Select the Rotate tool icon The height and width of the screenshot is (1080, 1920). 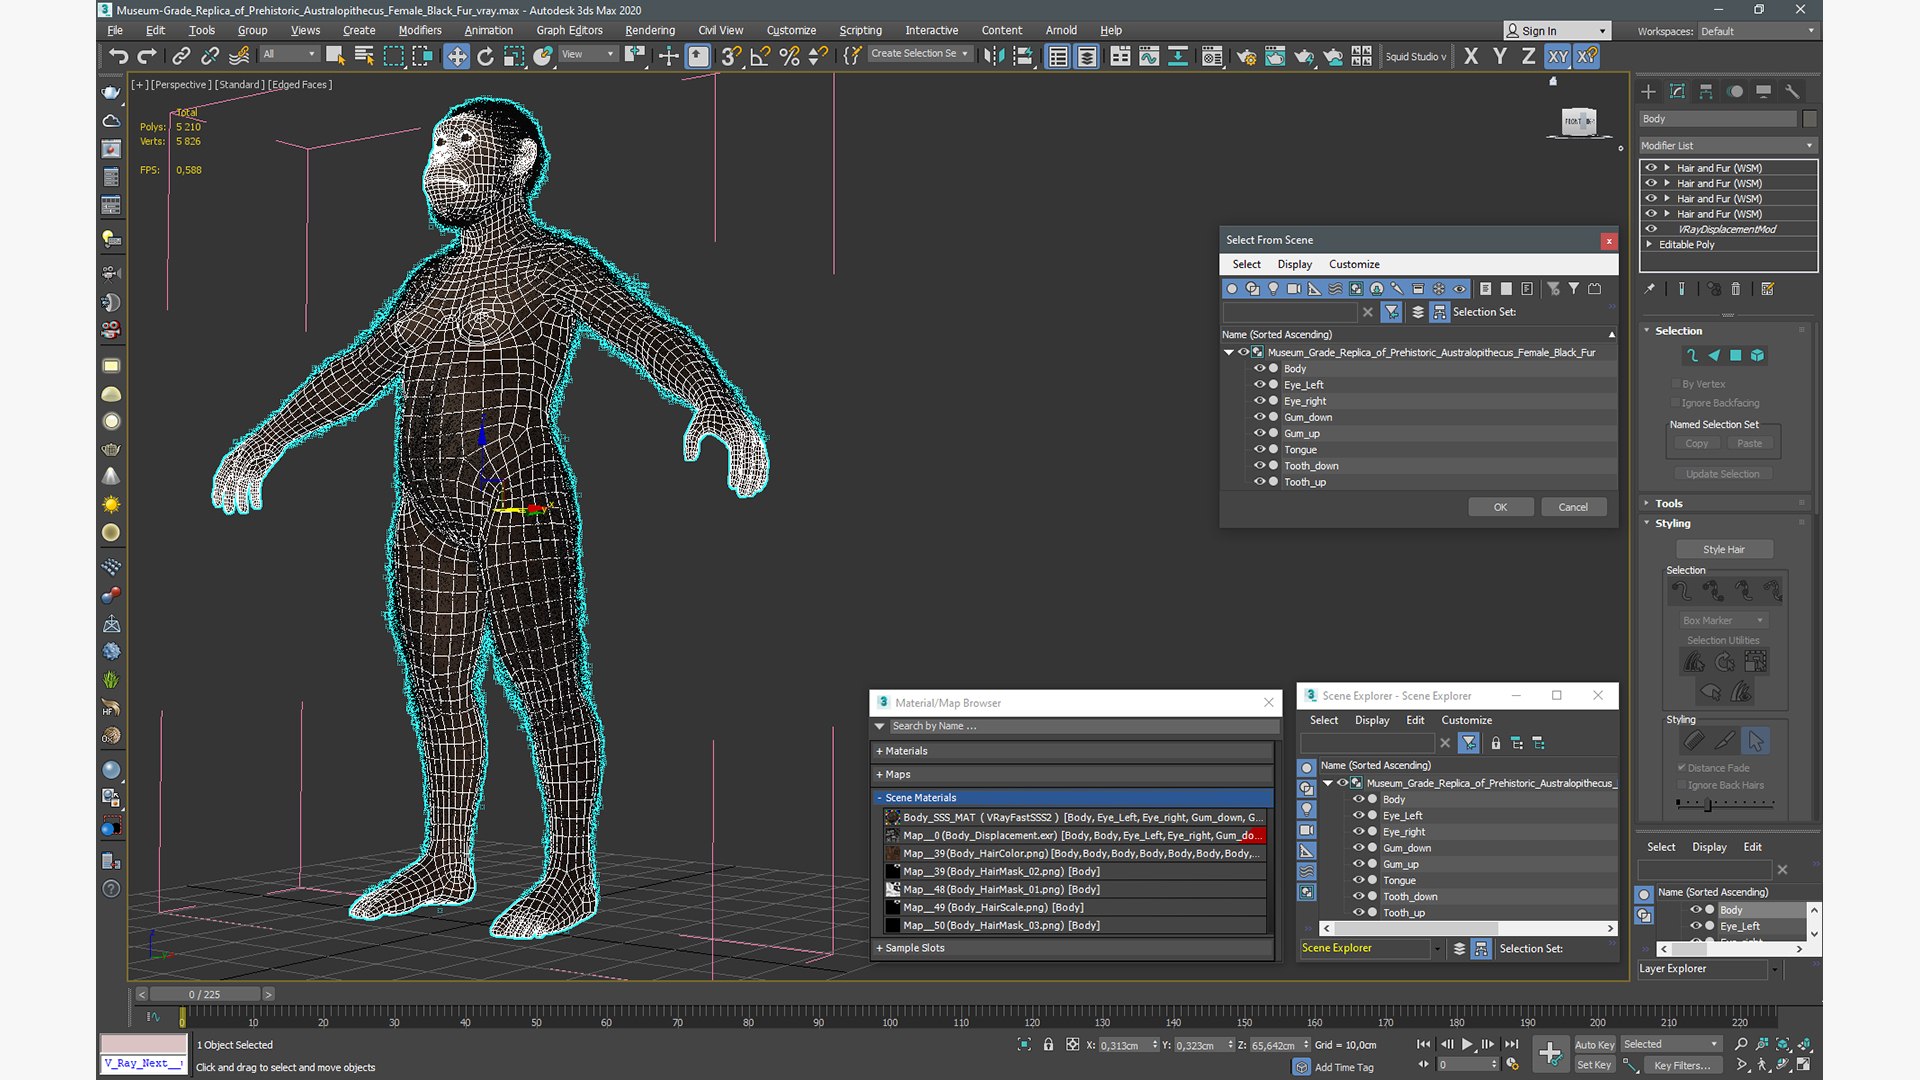pos(485,56)
